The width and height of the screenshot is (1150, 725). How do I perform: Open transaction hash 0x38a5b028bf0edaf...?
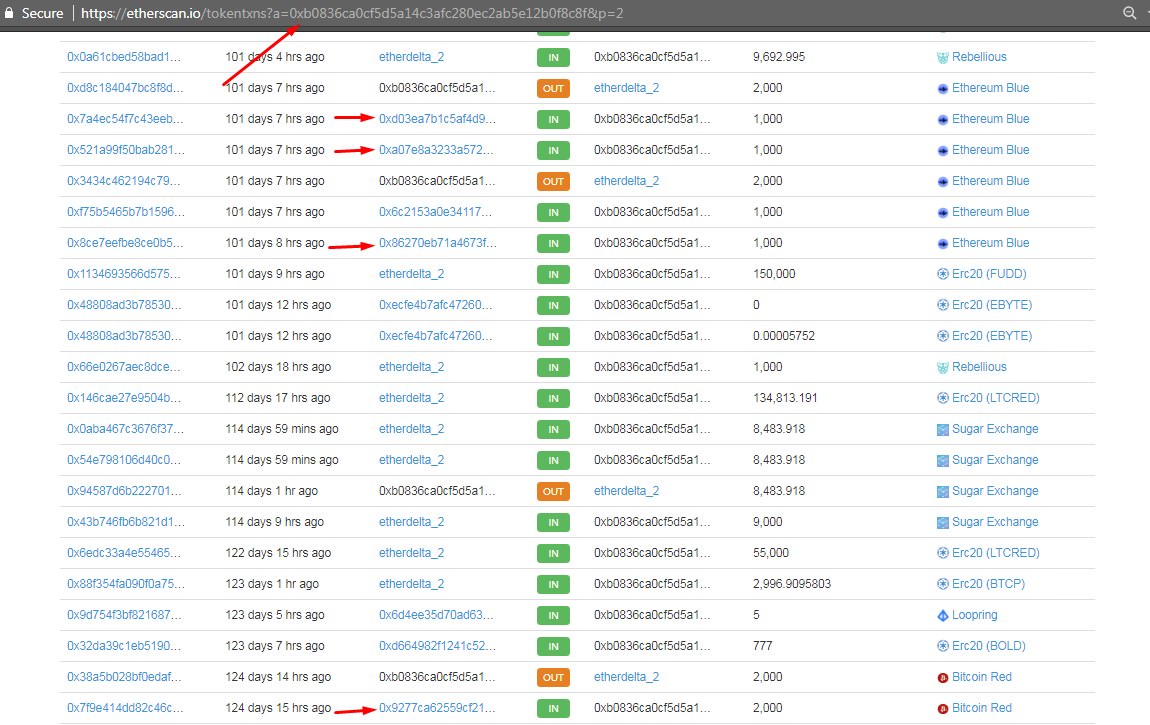(x=124, y=677)
